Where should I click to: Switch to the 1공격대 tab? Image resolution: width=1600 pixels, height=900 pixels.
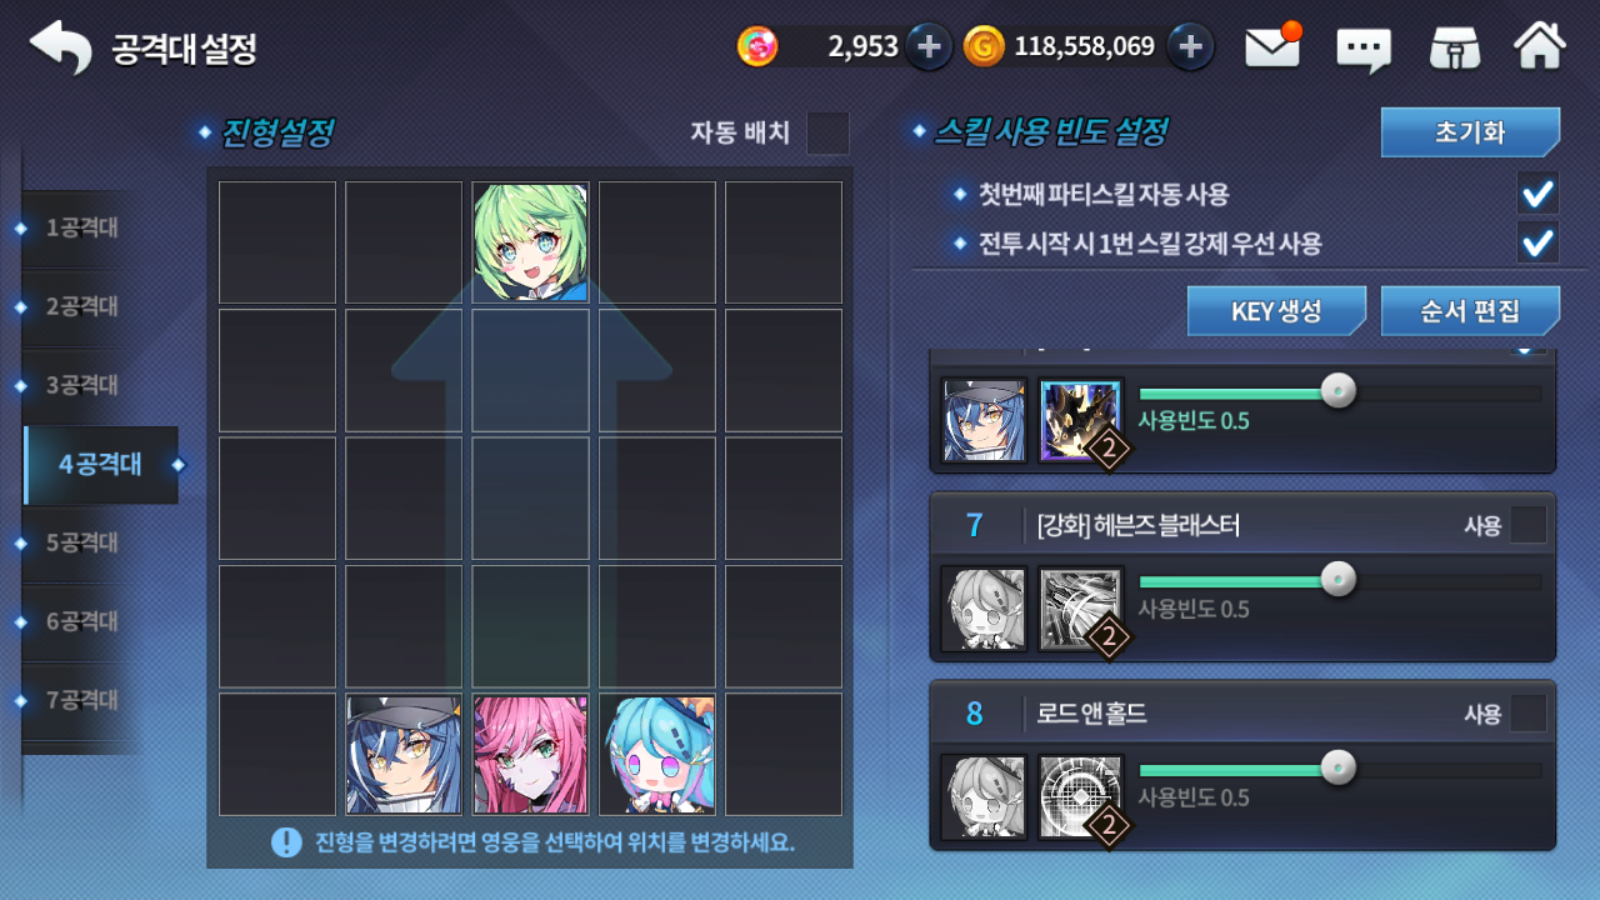(x=82, y=228)
